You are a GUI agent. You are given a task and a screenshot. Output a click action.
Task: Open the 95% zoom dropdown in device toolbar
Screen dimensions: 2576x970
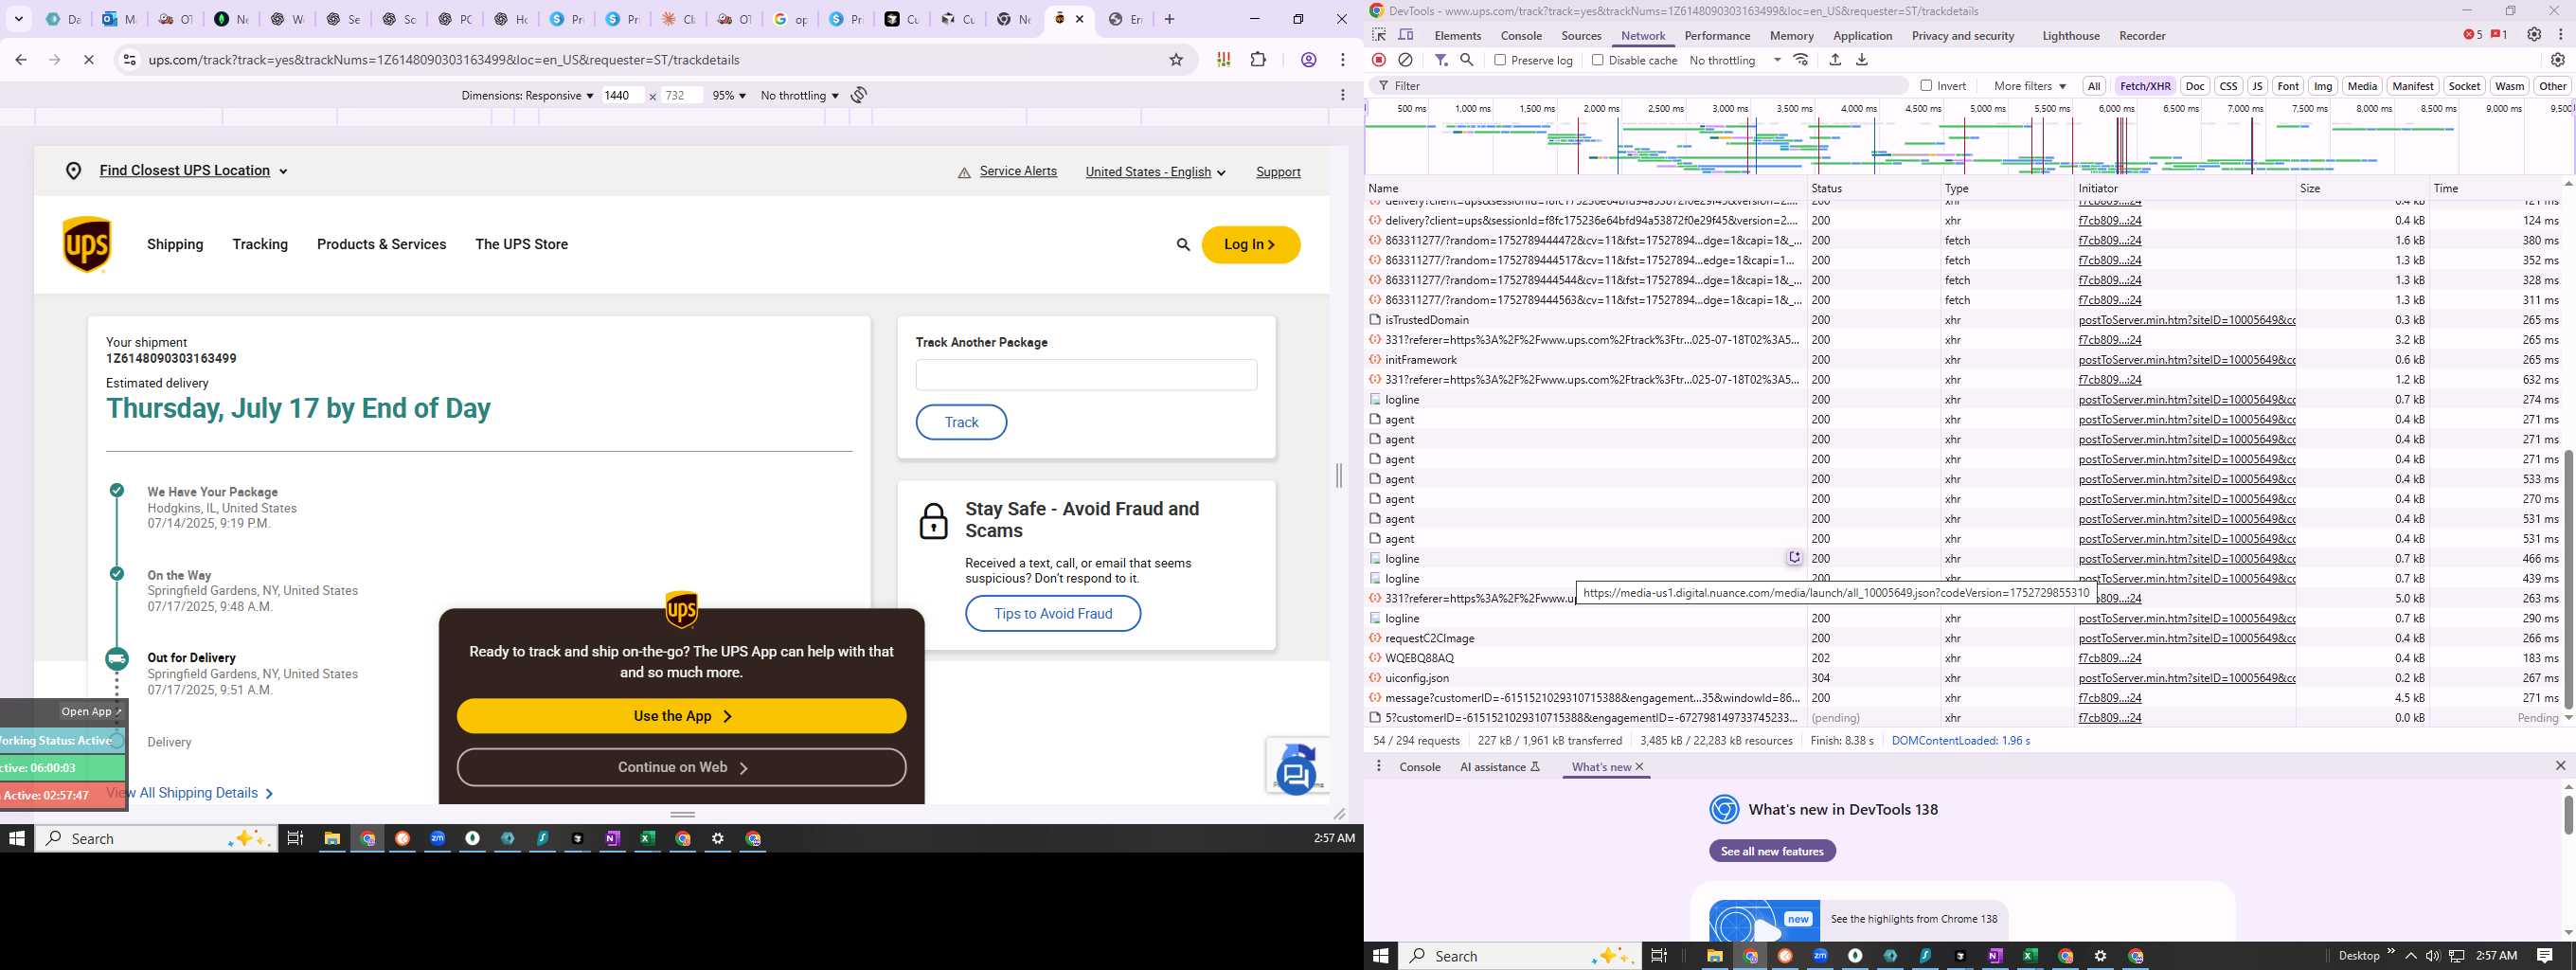click(x=729, y=95)
